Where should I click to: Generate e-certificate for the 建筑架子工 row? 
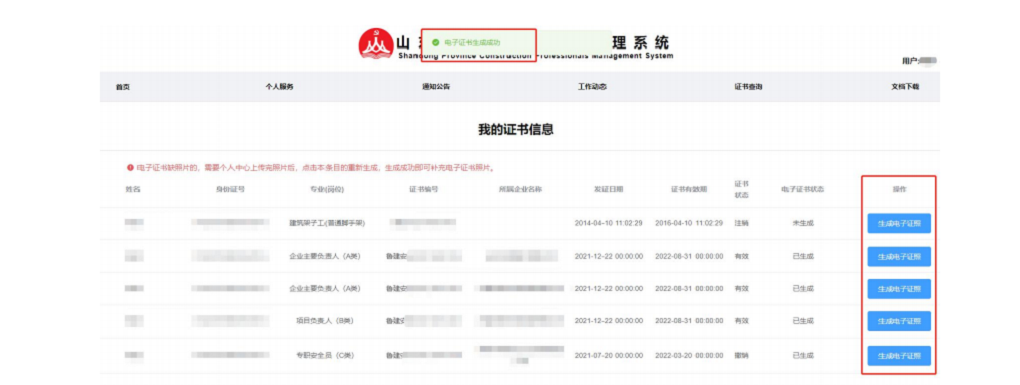899,224
